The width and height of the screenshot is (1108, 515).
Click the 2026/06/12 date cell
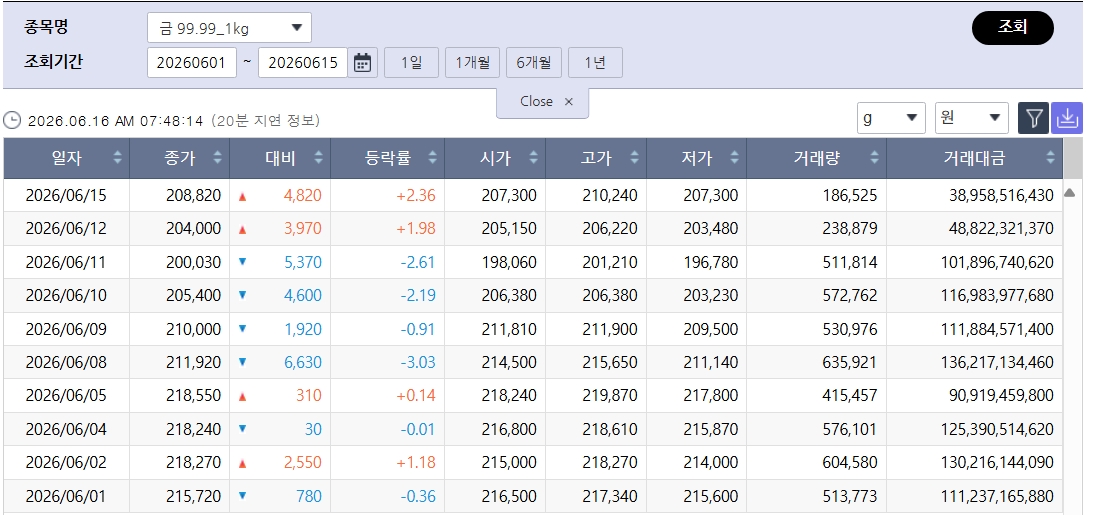(x=66, y=229)
